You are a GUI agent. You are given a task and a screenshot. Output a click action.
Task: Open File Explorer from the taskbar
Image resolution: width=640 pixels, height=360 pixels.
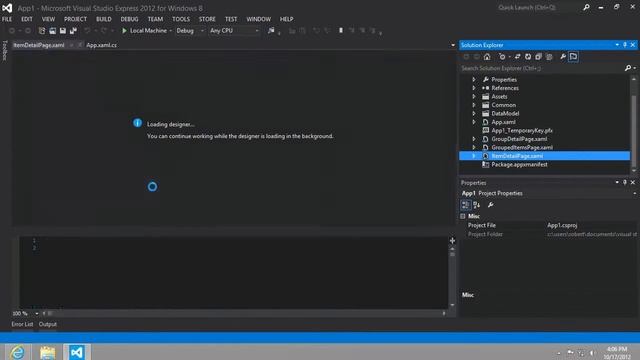[47, 352]
